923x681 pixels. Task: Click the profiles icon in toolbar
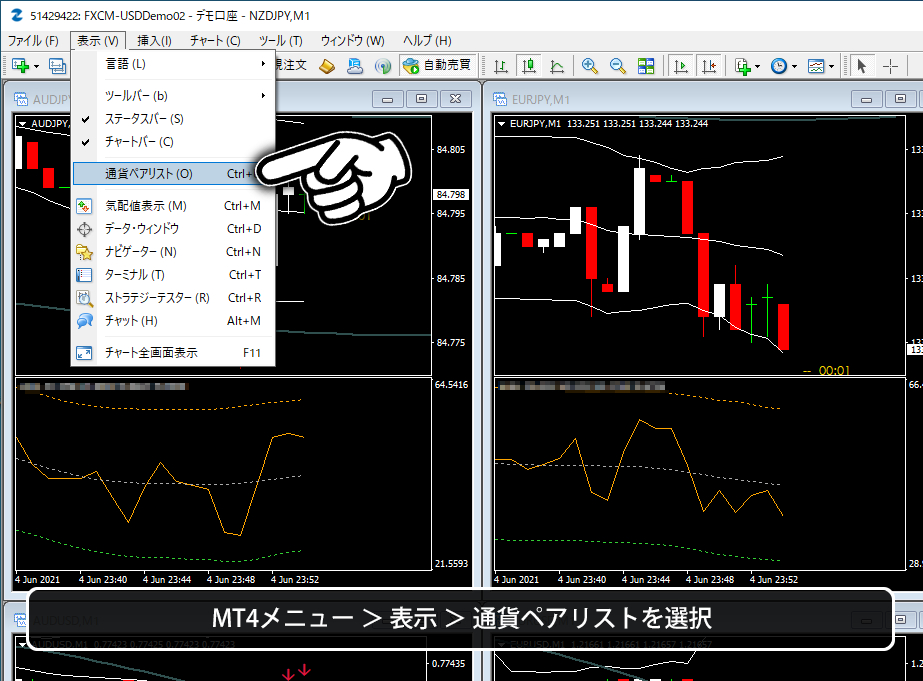(x=57, y=66)
